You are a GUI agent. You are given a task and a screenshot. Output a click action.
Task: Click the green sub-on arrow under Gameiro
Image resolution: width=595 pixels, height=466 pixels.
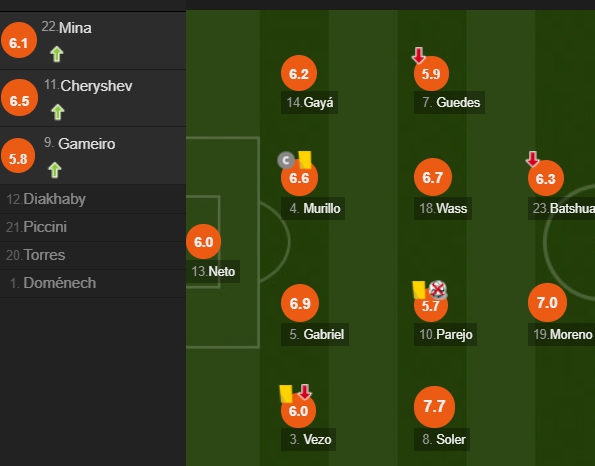[55, 170]
